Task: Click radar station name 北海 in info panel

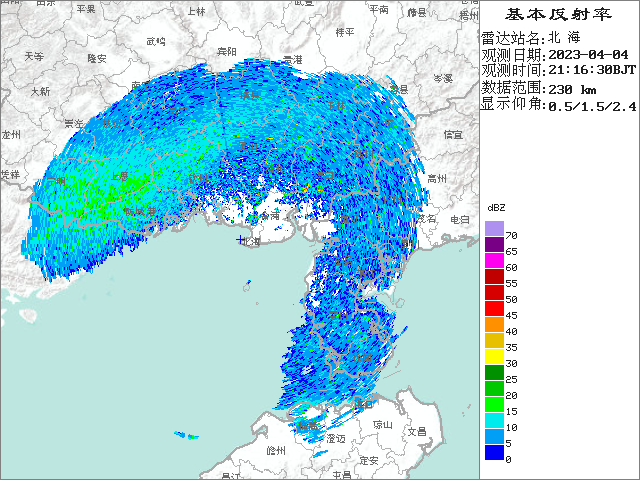Action: coord(564,38)
